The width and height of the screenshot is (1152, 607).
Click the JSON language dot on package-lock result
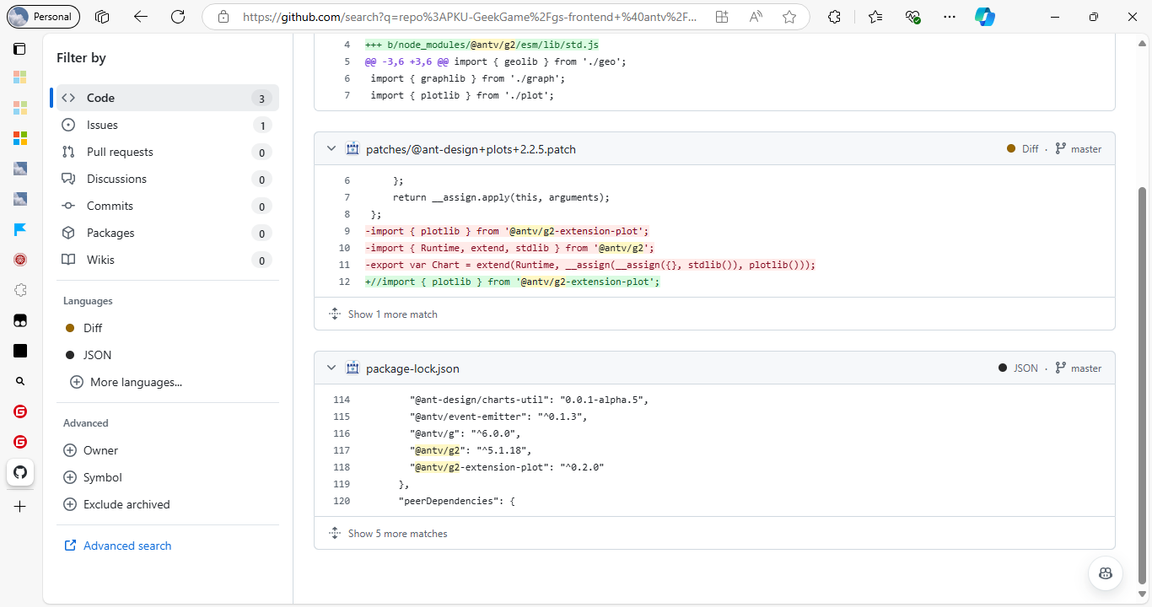[x=1003, y=368]
